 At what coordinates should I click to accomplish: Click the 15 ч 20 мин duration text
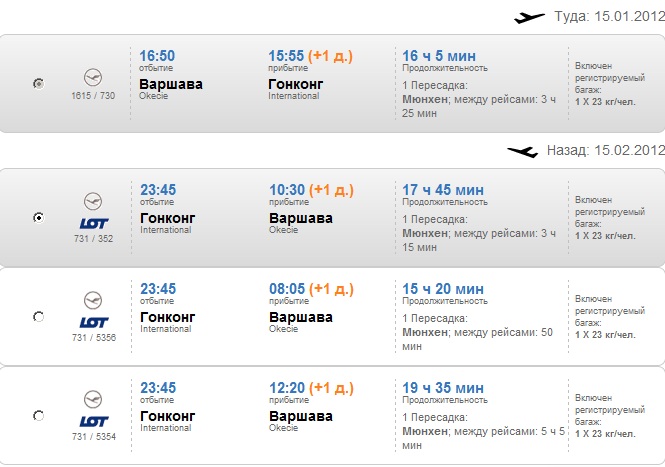point(443,289)
